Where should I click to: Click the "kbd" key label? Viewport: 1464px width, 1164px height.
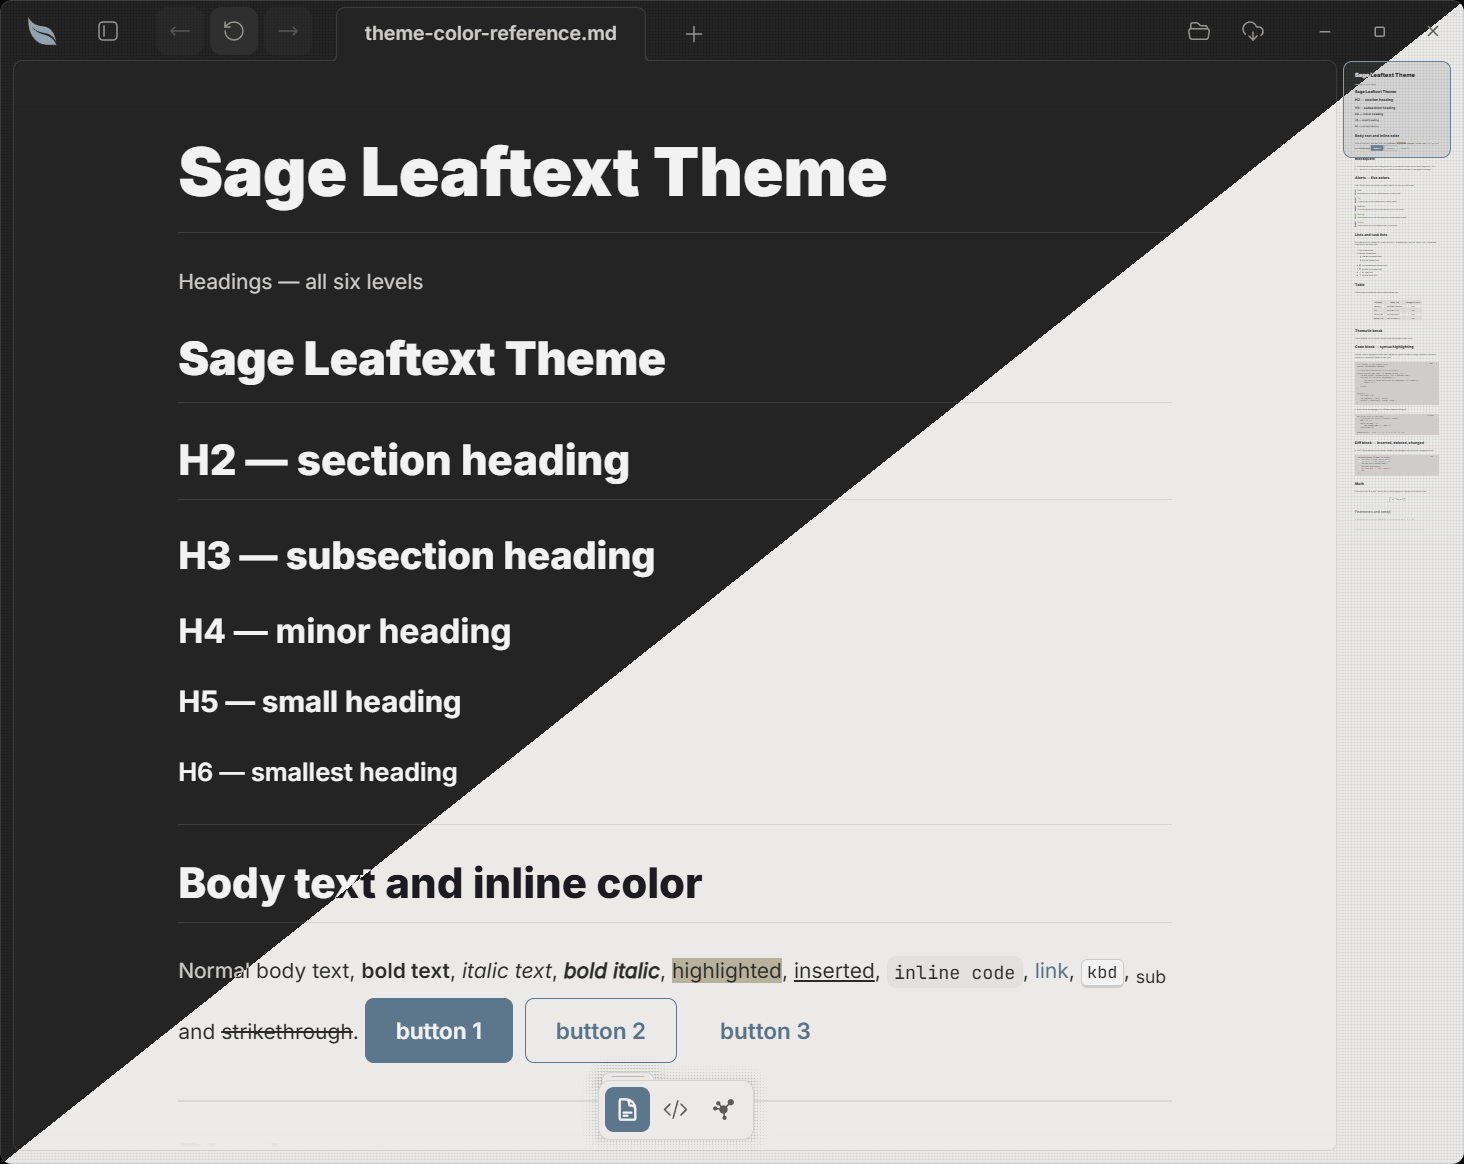[x=1102, y=973]
